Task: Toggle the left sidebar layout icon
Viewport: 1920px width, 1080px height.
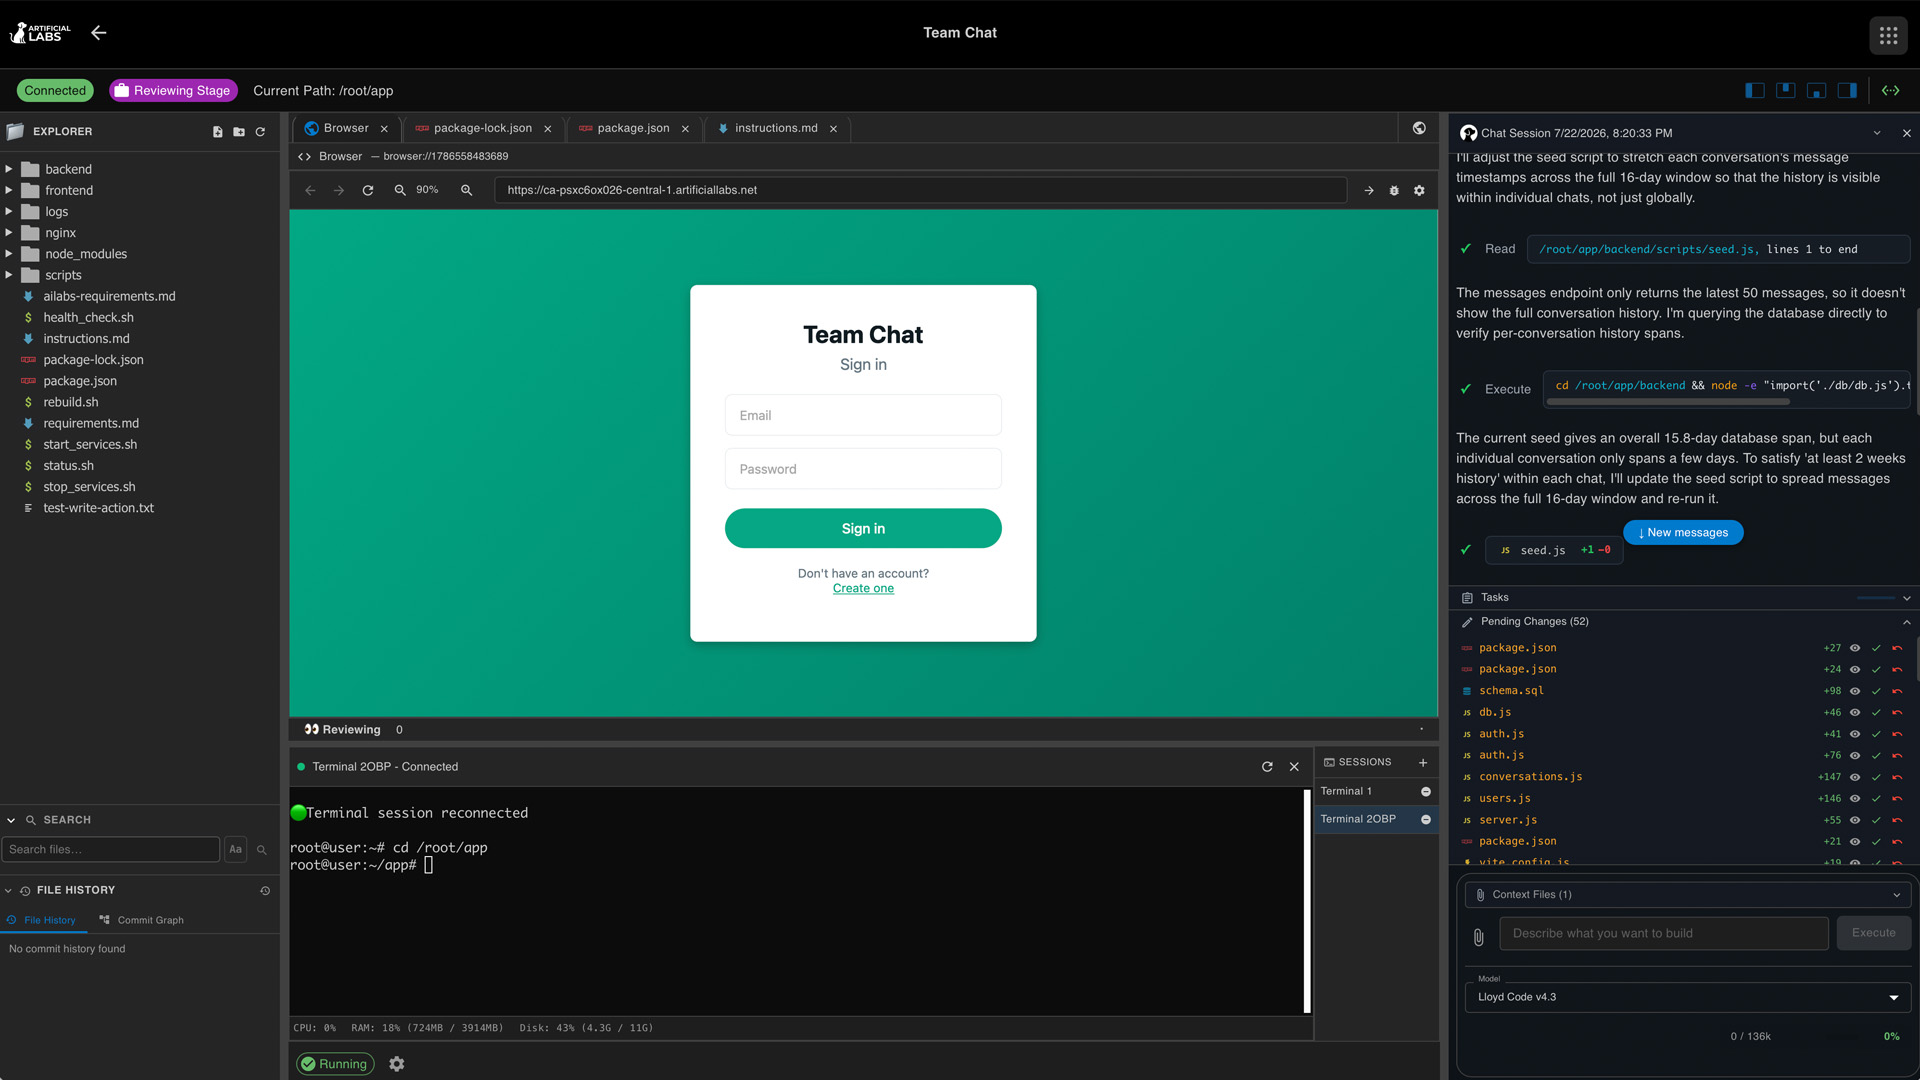Action: pos(1755,91)
